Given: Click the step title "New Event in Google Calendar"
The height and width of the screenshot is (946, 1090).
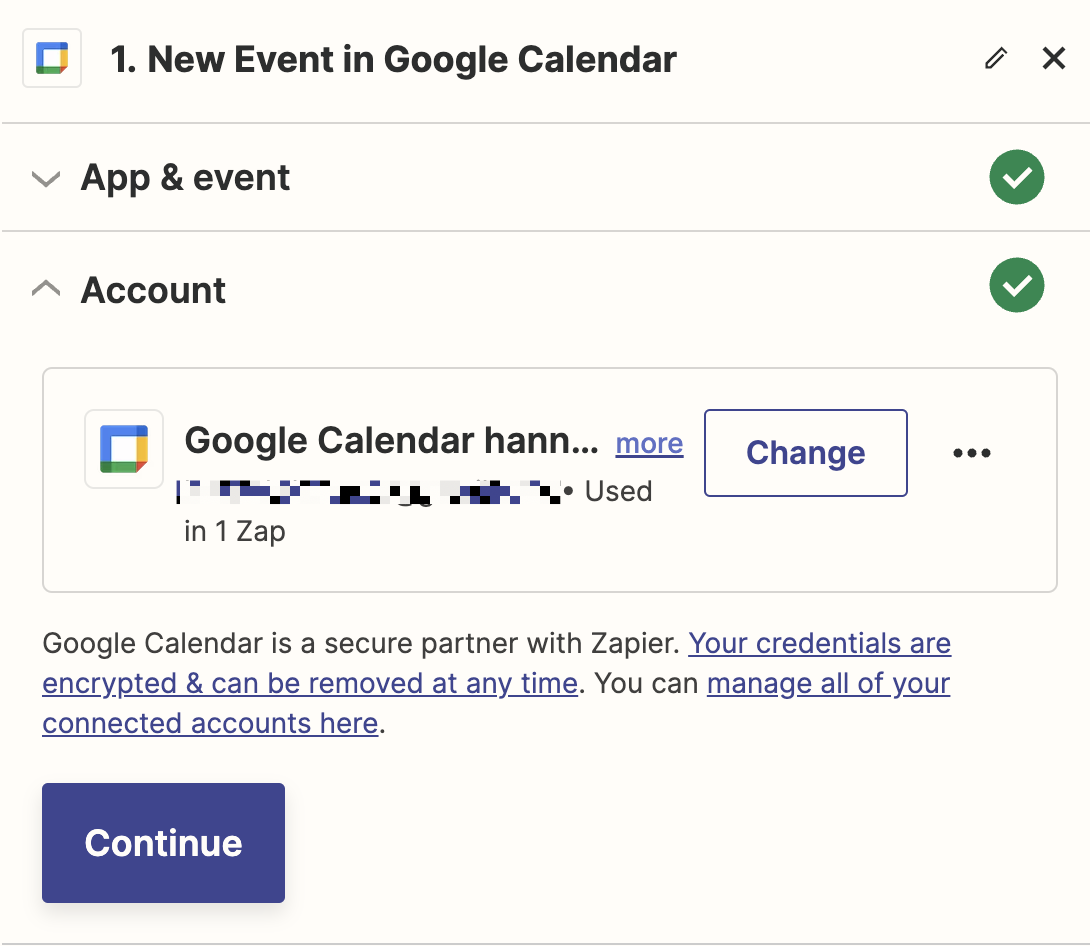Looking at the screenshot, I should point(393,60).
